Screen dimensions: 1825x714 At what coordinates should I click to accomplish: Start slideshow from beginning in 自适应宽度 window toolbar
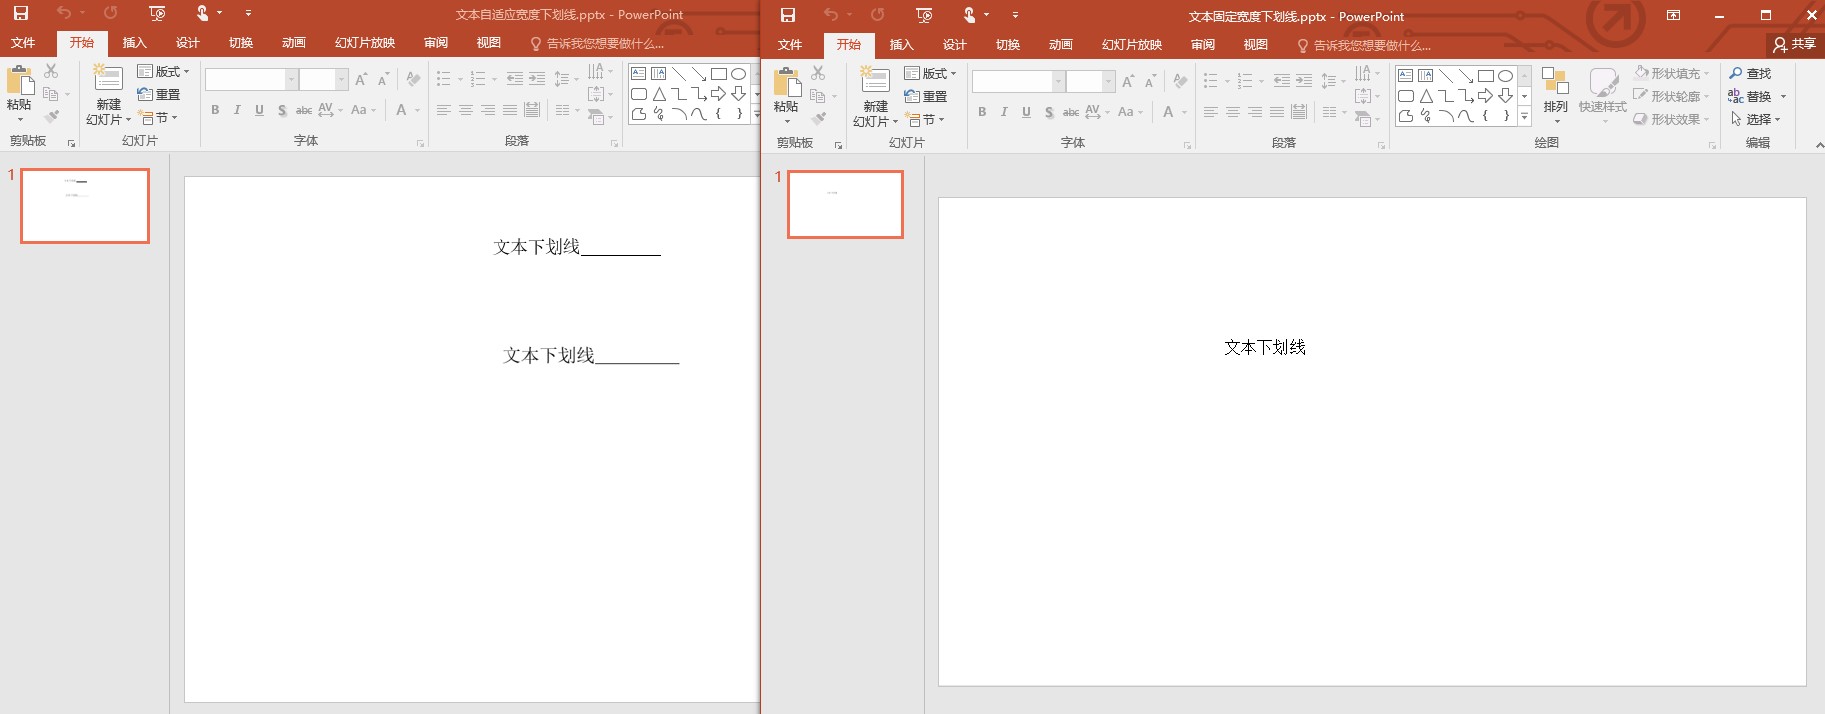157,13
